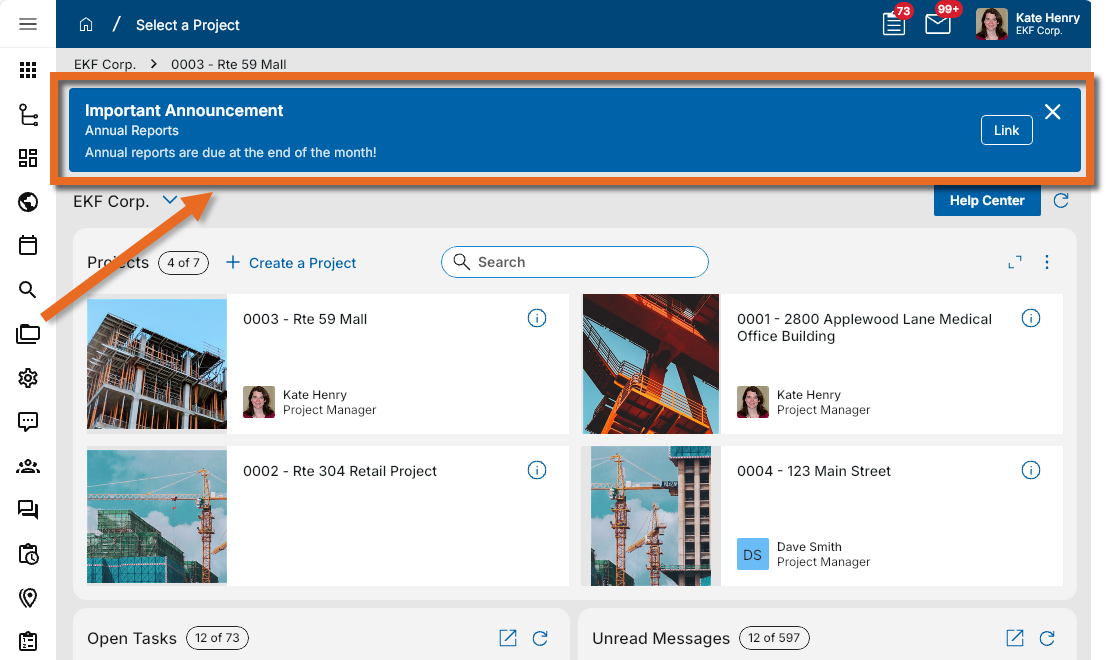Click the Help Center button
The width and height of the screenshot is (1108, 660).
(x=986, y=200)
